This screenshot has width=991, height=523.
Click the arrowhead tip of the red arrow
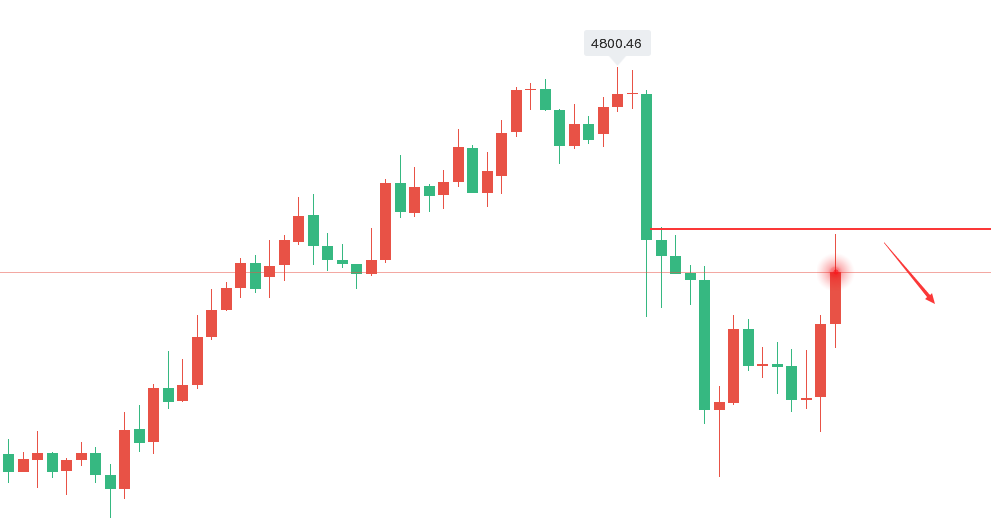pyautogui.click(x=933, y=301)
